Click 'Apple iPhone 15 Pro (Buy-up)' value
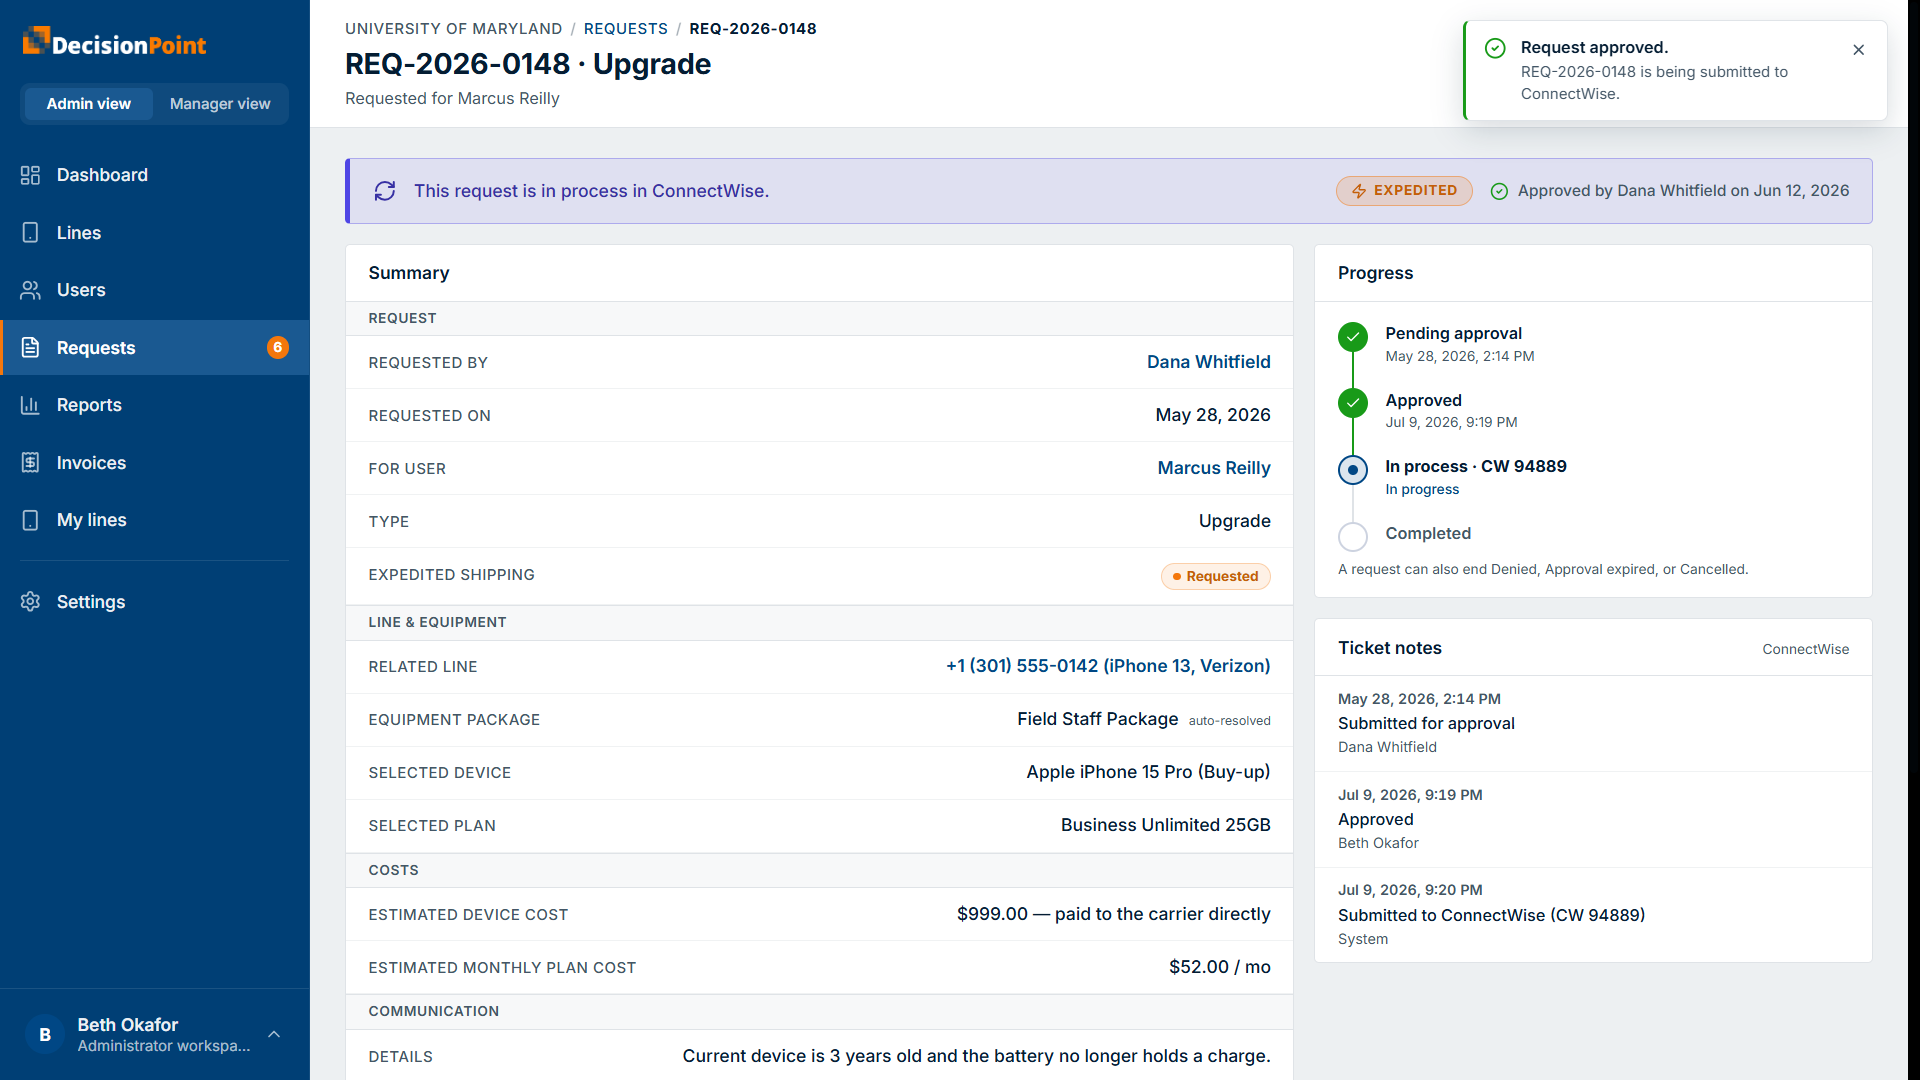This screenshot has width=1920, height=1080. click(x=1148, y=772)
